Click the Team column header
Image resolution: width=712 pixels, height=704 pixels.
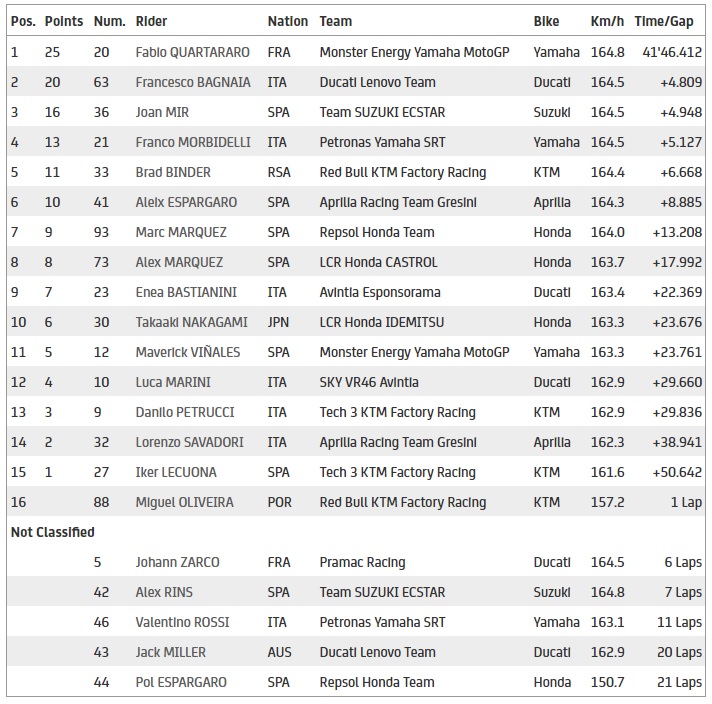pos(336,21)
